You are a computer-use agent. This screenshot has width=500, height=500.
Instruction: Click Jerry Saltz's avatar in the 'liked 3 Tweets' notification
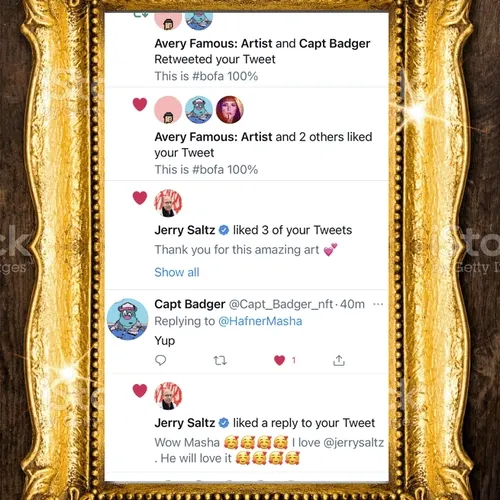[168, 203]
